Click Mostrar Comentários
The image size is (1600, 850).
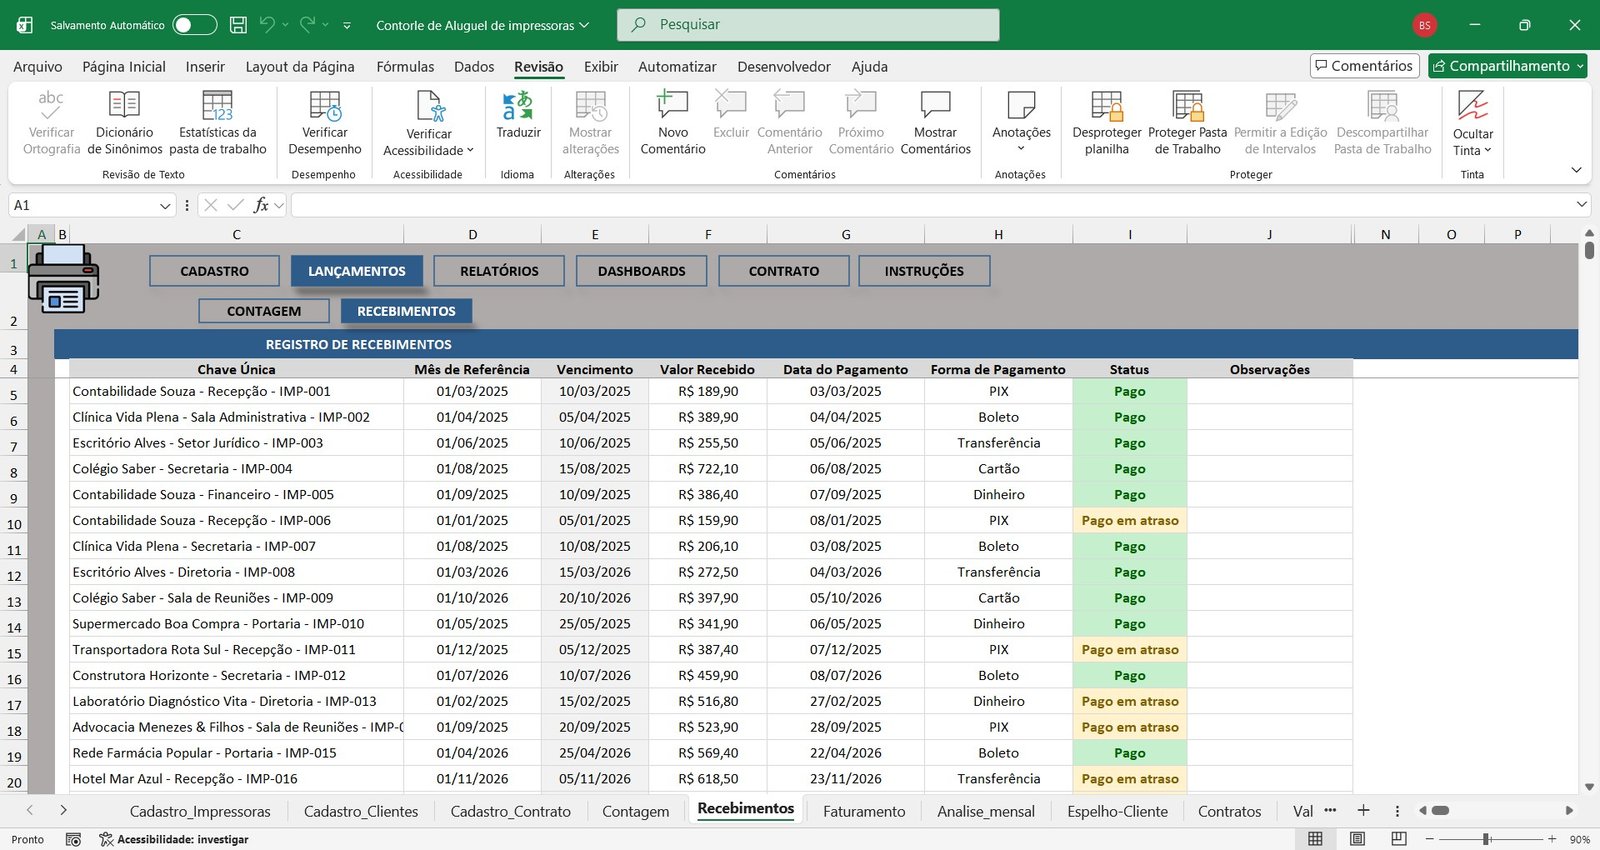coord(936,123)
